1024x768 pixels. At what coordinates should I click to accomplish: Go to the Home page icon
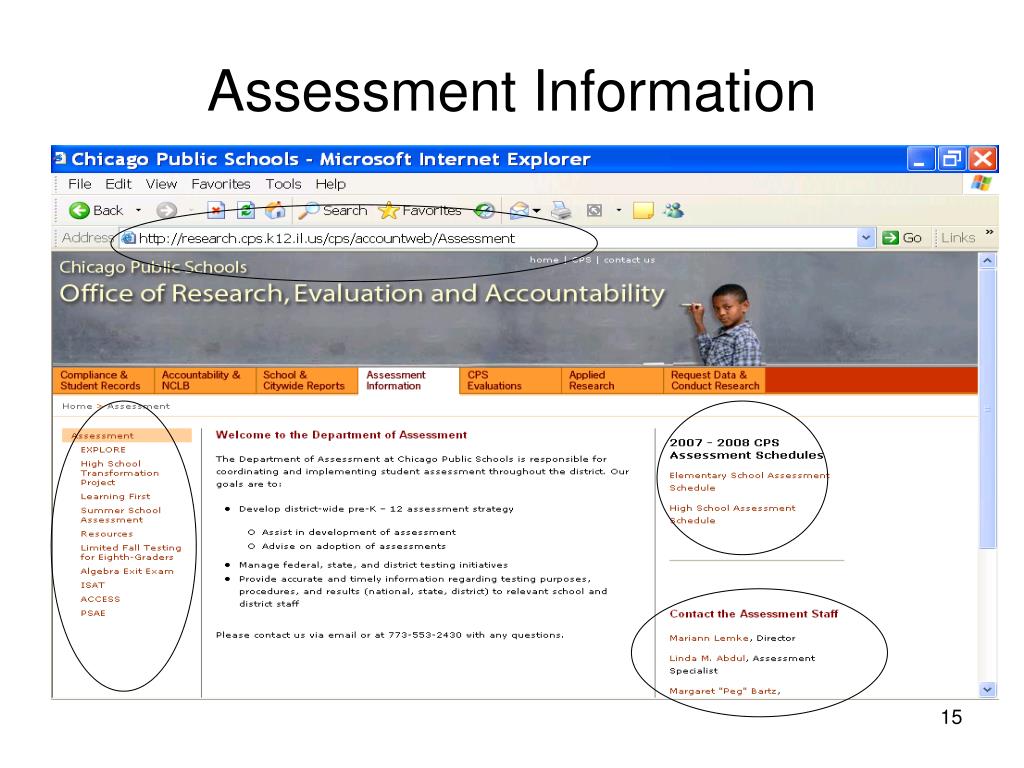(x=275, y=210)
